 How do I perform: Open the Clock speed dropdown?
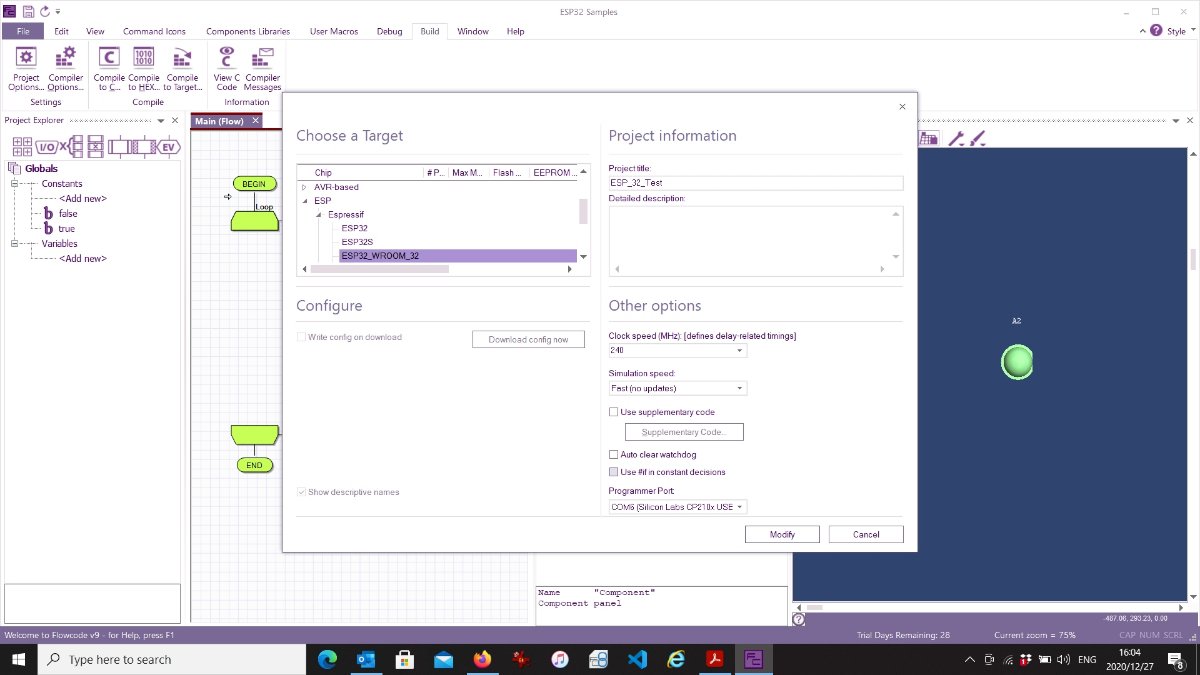(x=677, y=351)
